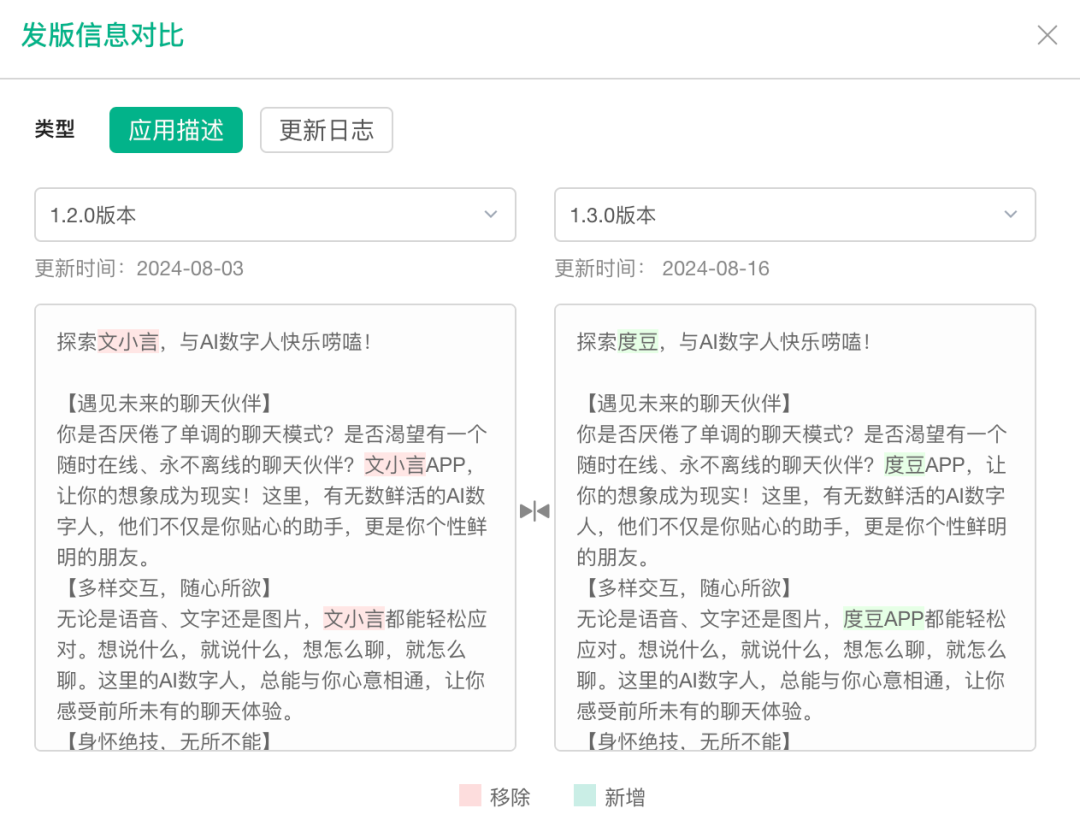Click the green 新增 legend swatch
This screenshot has height=826, width=1080.
(585, 795)
